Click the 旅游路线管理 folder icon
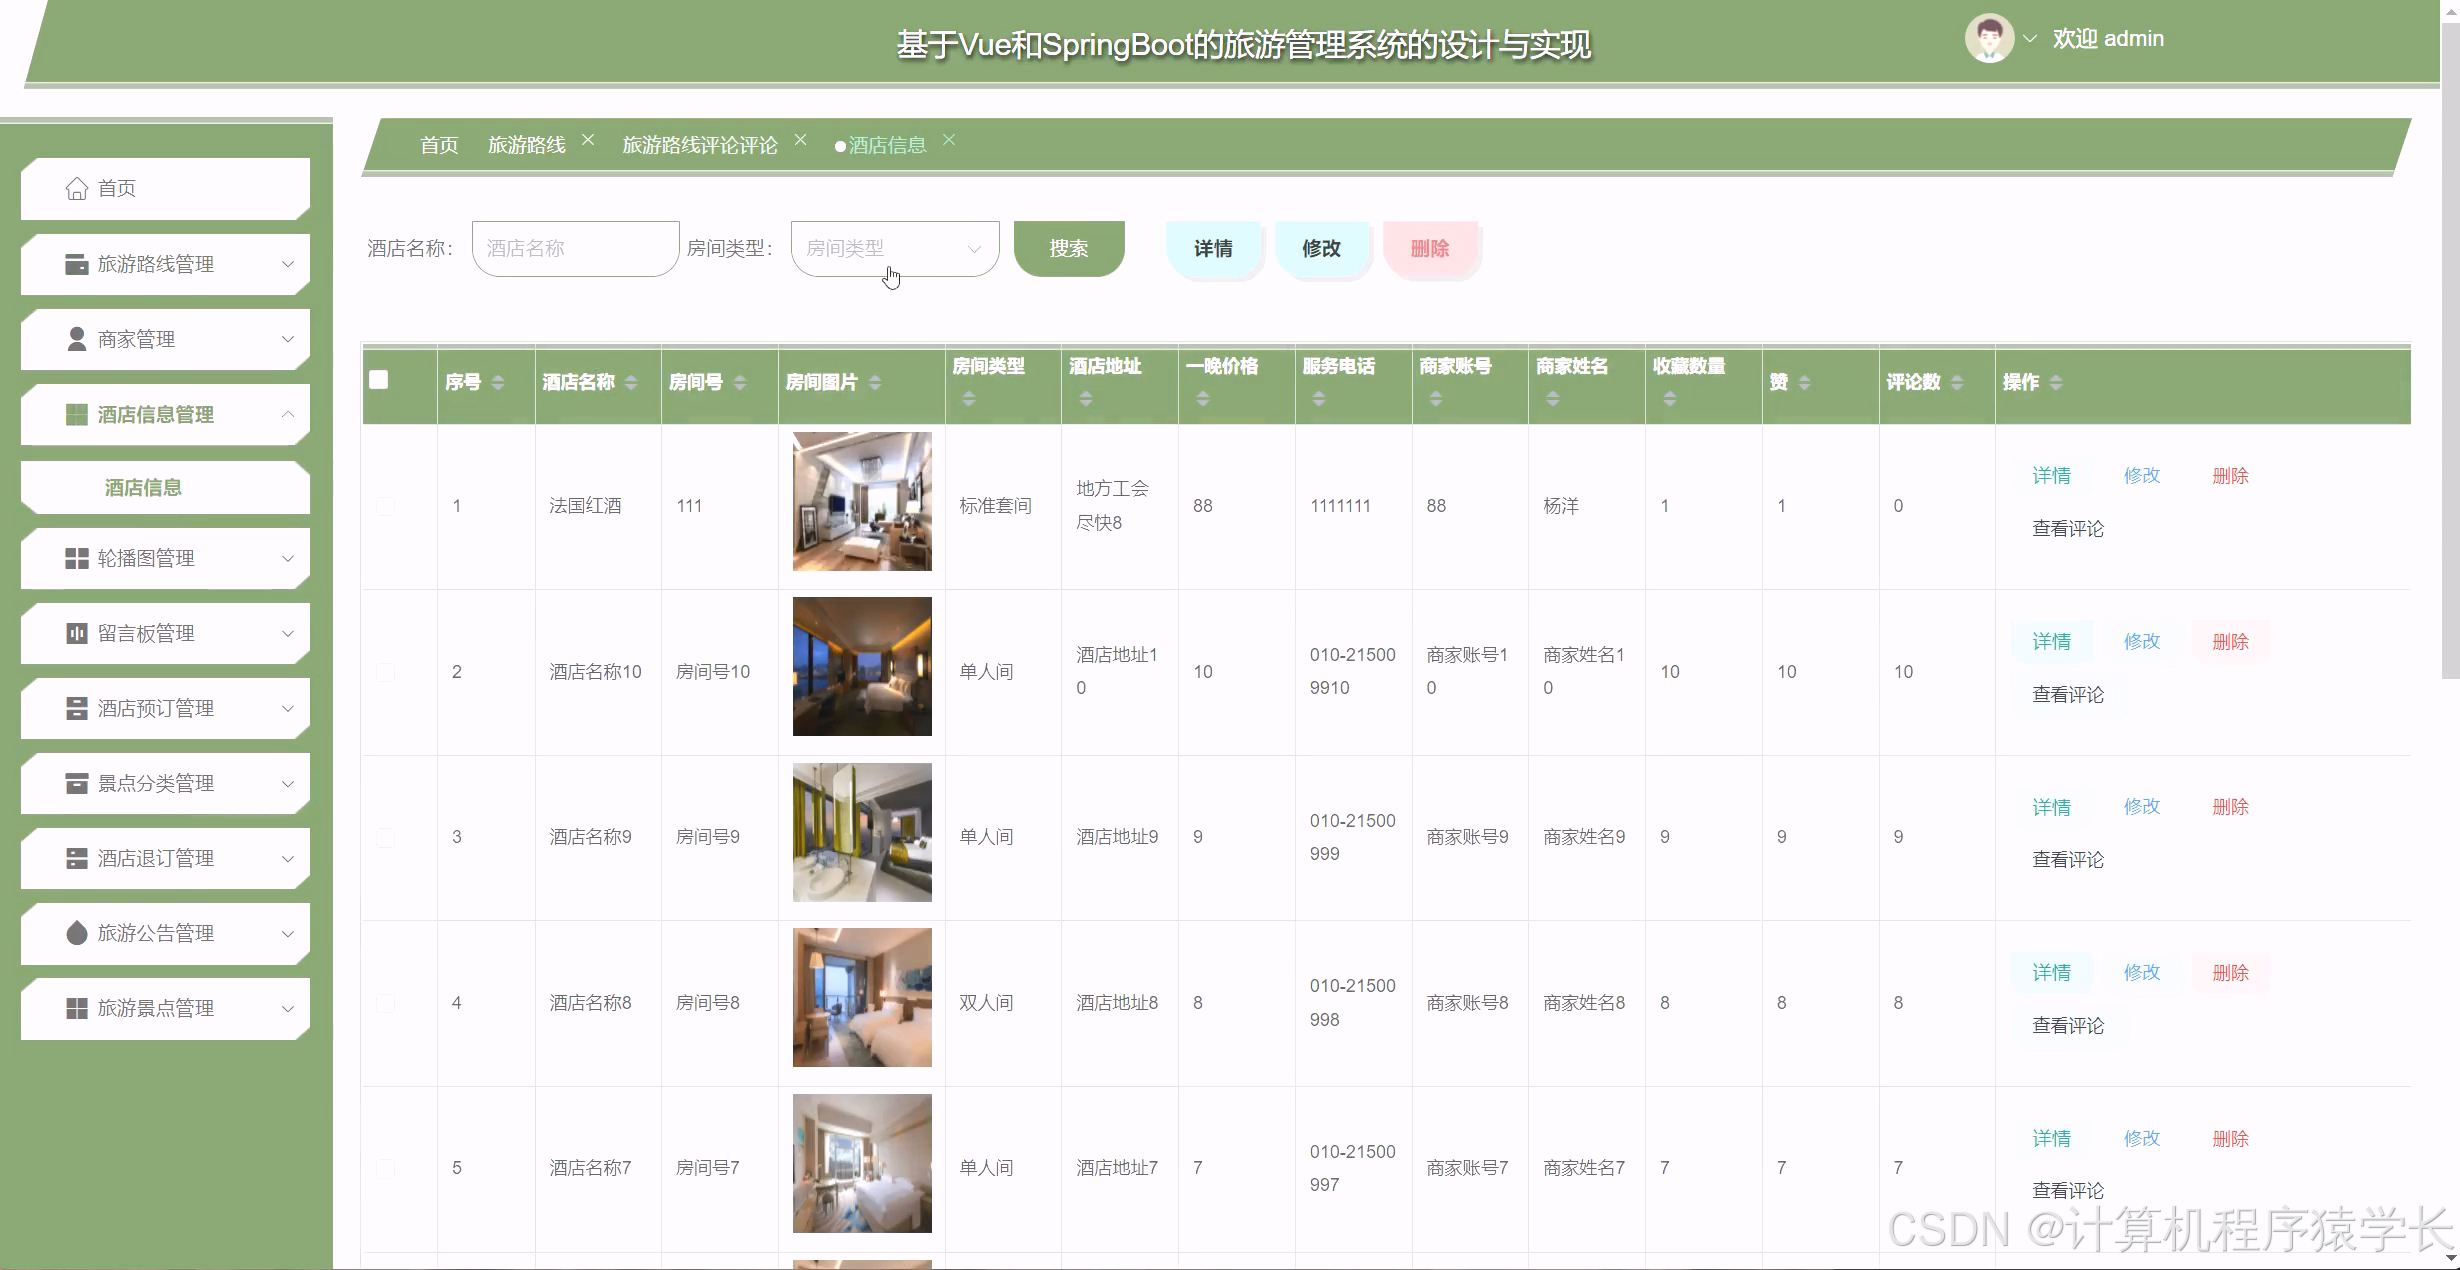 [76, 264]
